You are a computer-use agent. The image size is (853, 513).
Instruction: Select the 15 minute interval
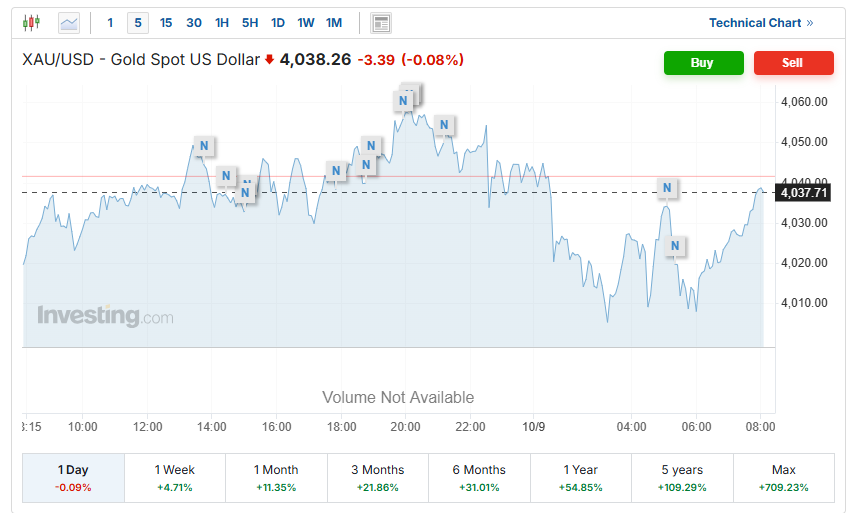[166, 23]
